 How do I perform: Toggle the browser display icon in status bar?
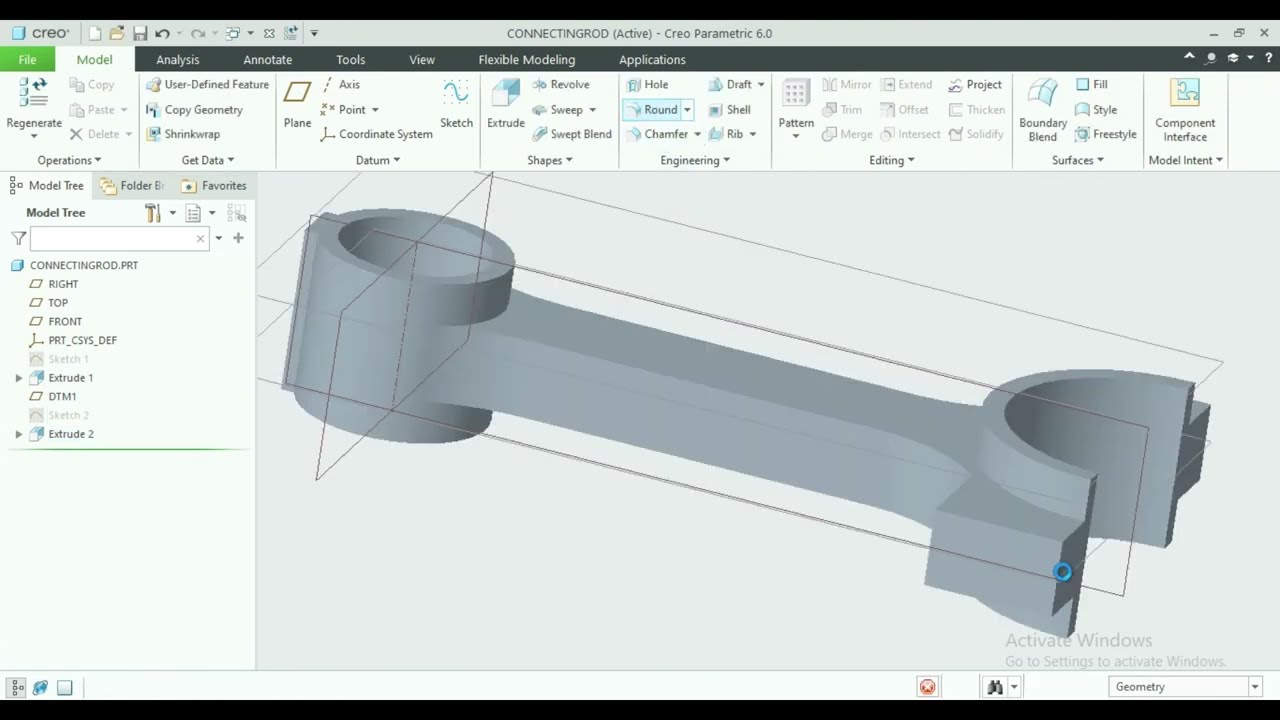coord(40,687)
